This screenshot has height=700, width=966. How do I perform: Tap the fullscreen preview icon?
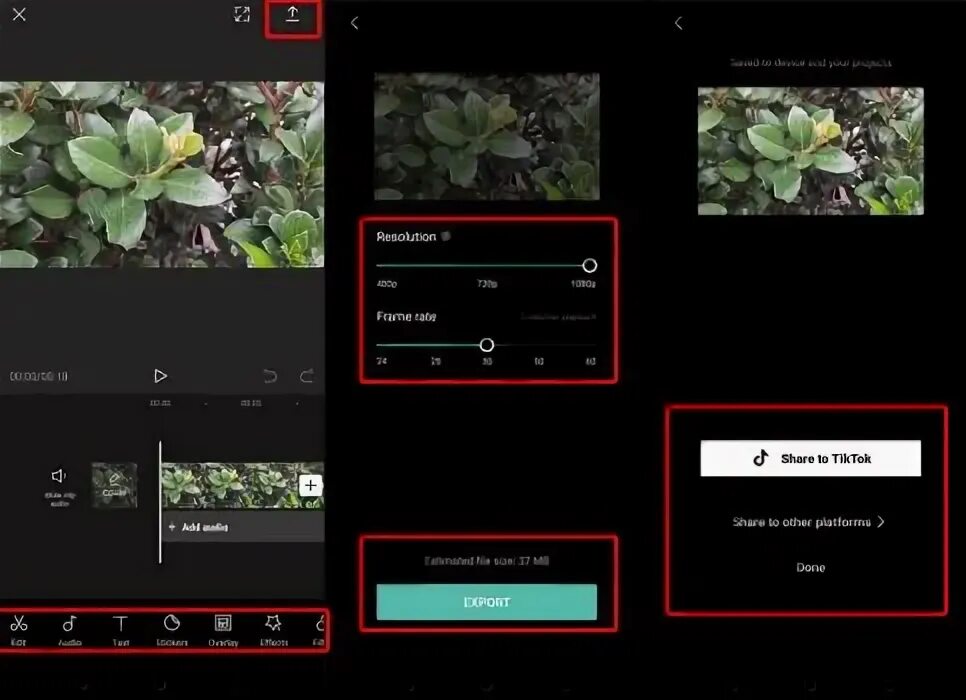click(242, 14)
